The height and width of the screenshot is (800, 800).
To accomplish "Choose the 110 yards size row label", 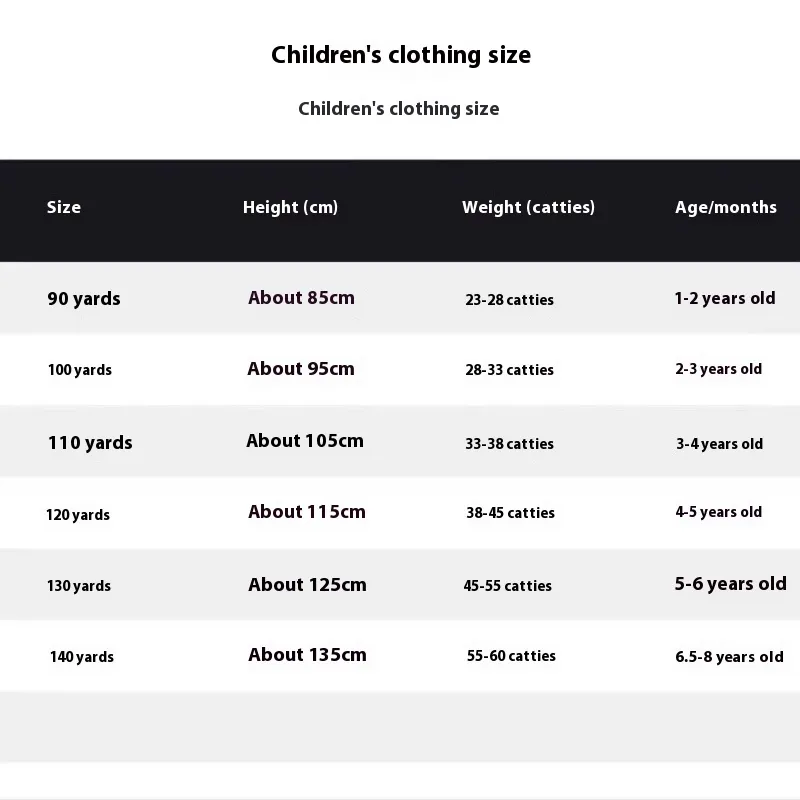I will [x=90, y=443].
